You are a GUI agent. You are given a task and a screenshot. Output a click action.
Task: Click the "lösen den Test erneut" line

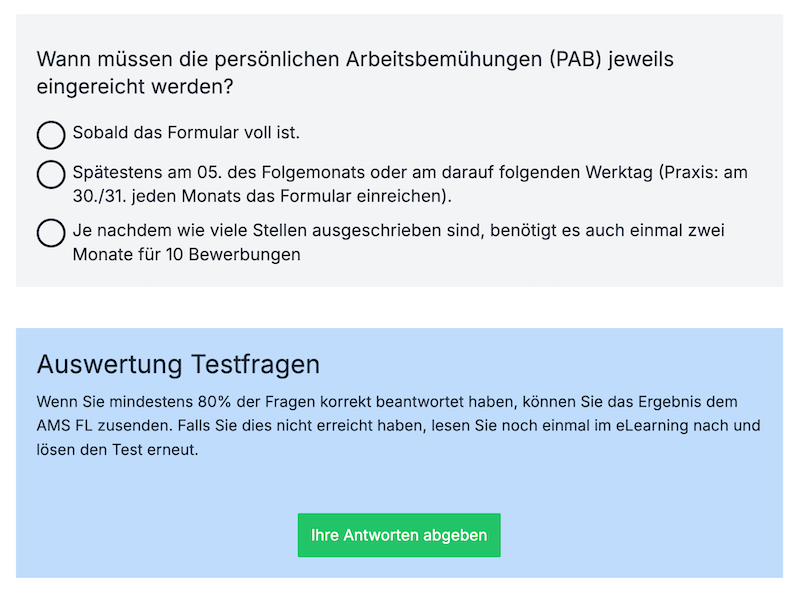(x=117, y=450)
